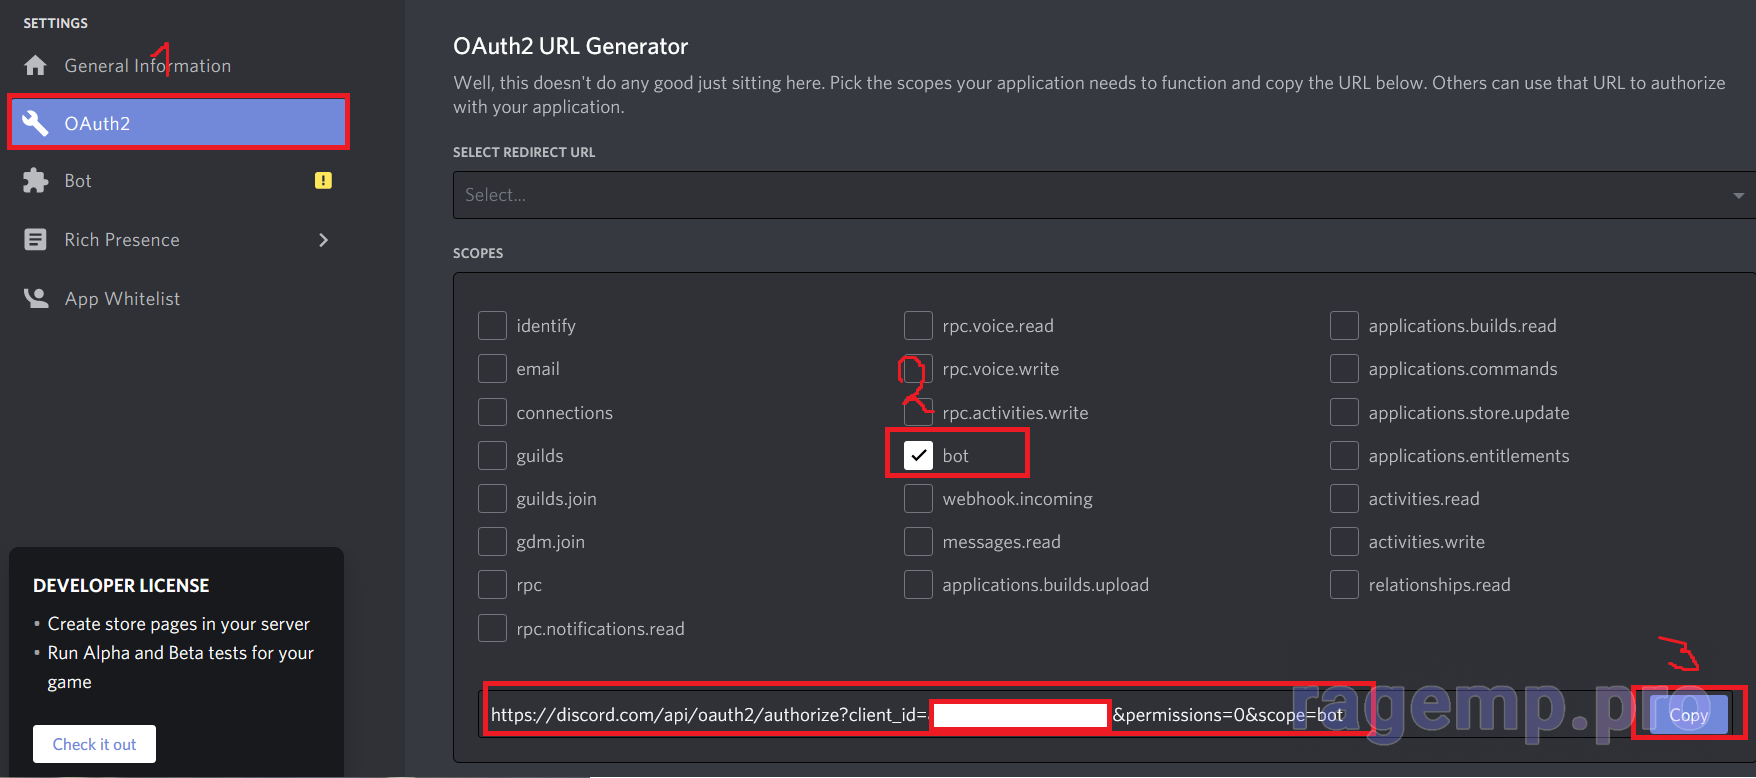Click the App Whitelist person icon

click(36, 299)
